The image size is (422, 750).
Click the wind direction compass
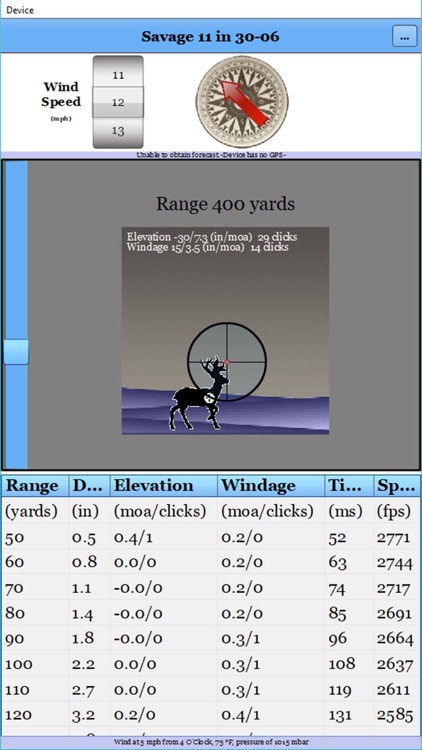pos(242,101)
